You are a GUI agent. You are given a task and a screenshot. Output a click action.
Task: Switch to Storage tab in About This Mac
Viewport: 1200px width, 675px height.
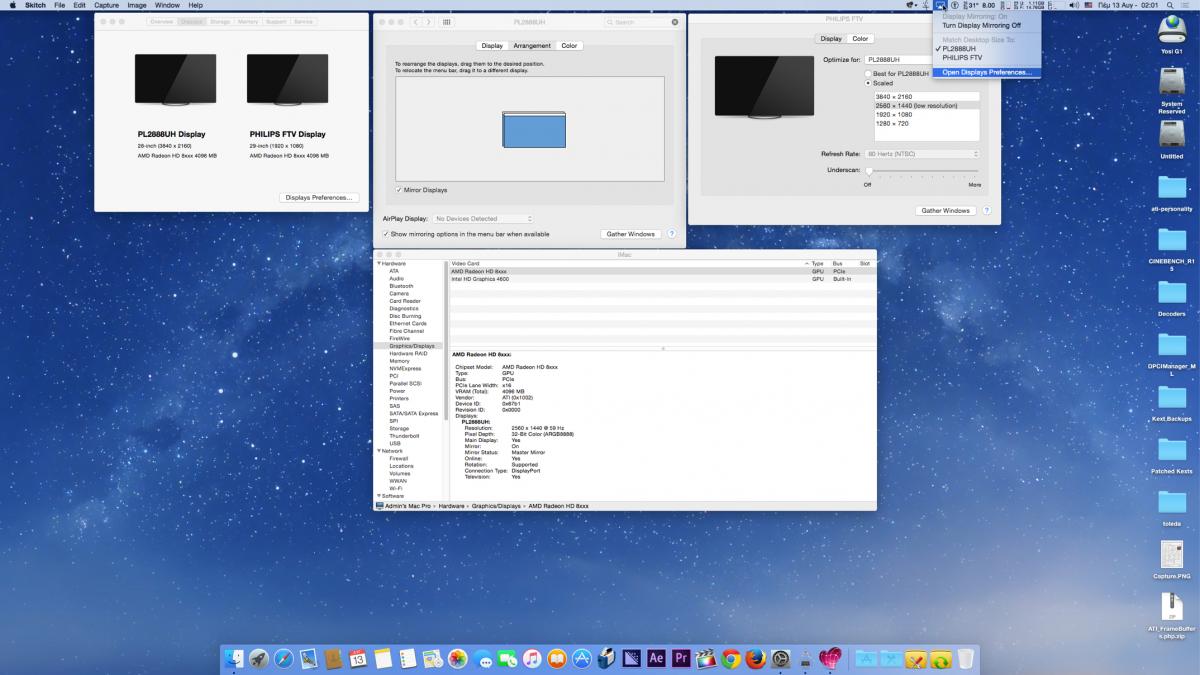pyautogui.click(x=220, y=21)
